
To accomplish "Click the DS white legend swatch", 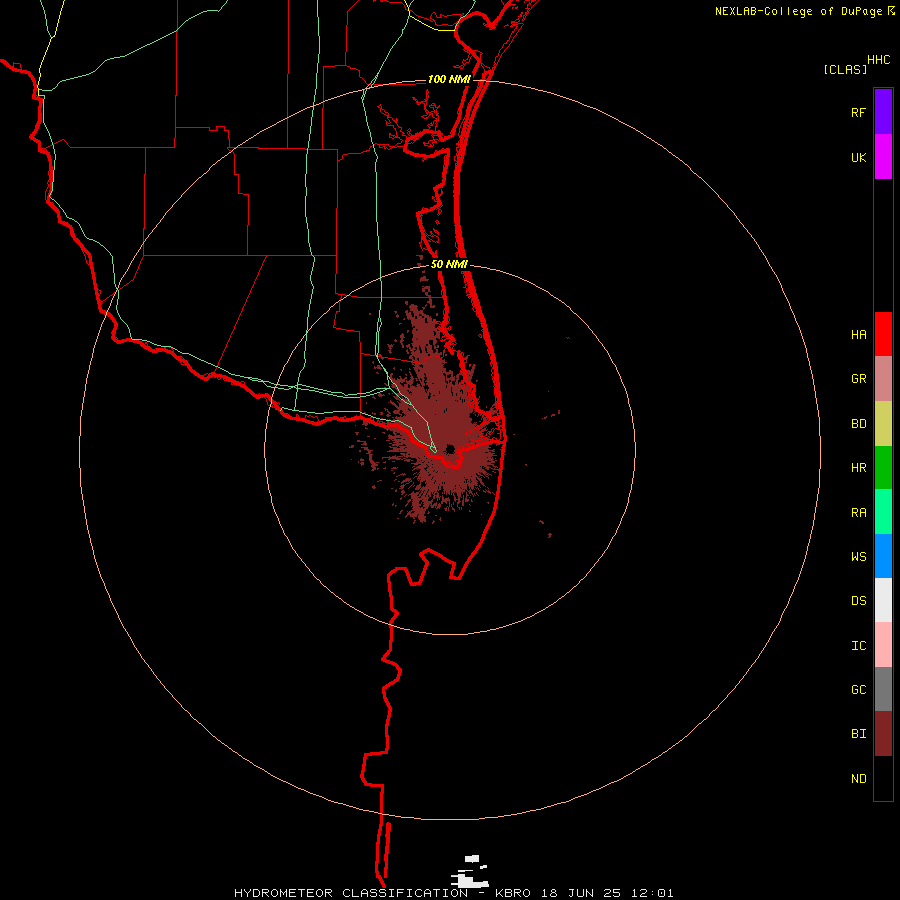I will coord(883,600).
